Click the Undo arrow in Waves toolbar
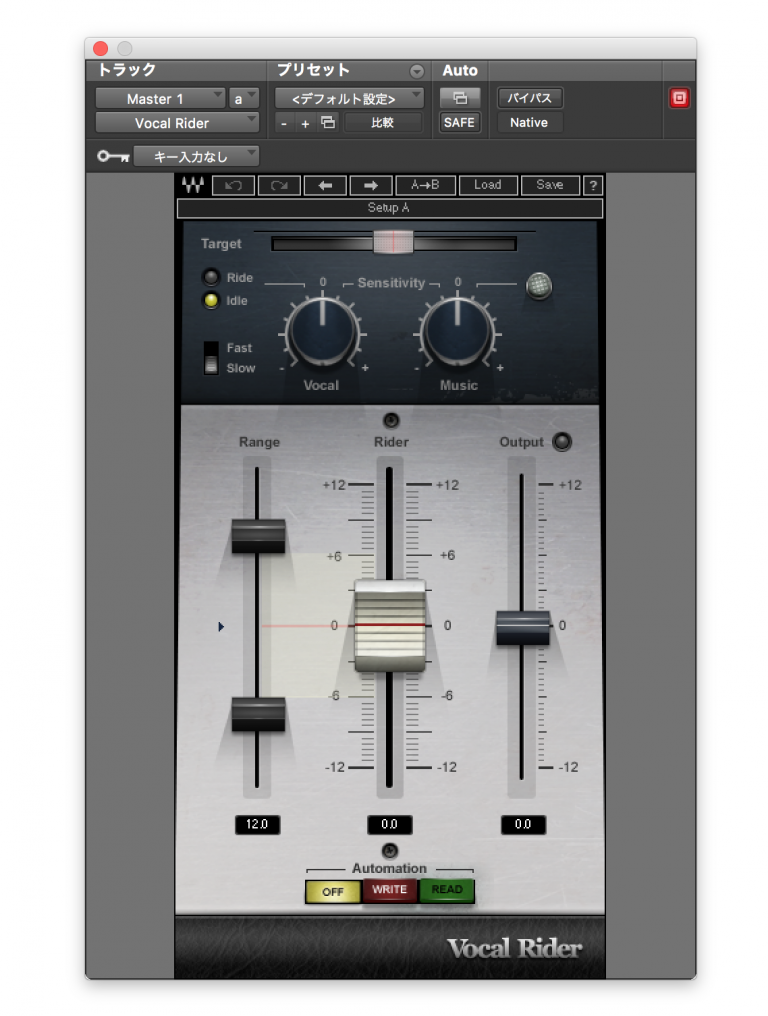768x1016 pixels. click(x=233, y=185)
